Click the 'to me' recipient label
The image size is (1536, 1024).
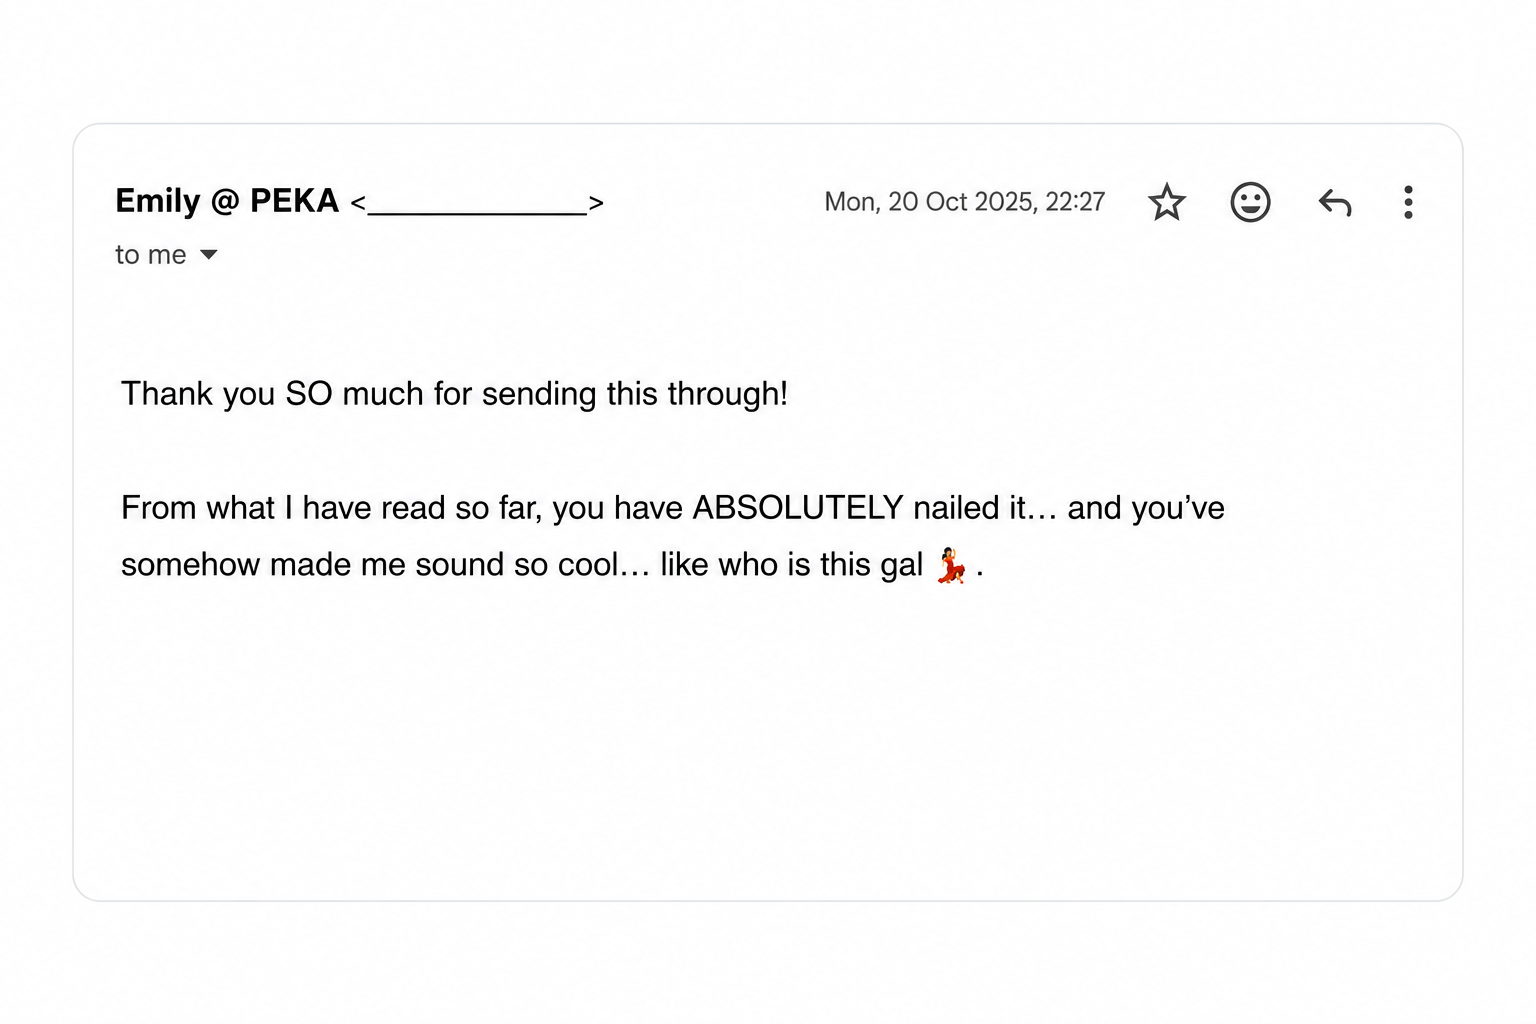[x=150, y=255]
